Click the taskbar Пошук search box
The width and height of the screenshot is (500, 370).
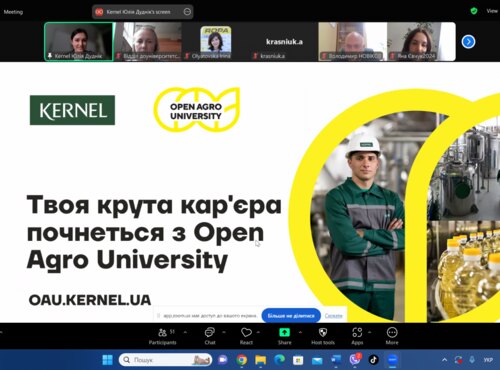click(165, 360)
